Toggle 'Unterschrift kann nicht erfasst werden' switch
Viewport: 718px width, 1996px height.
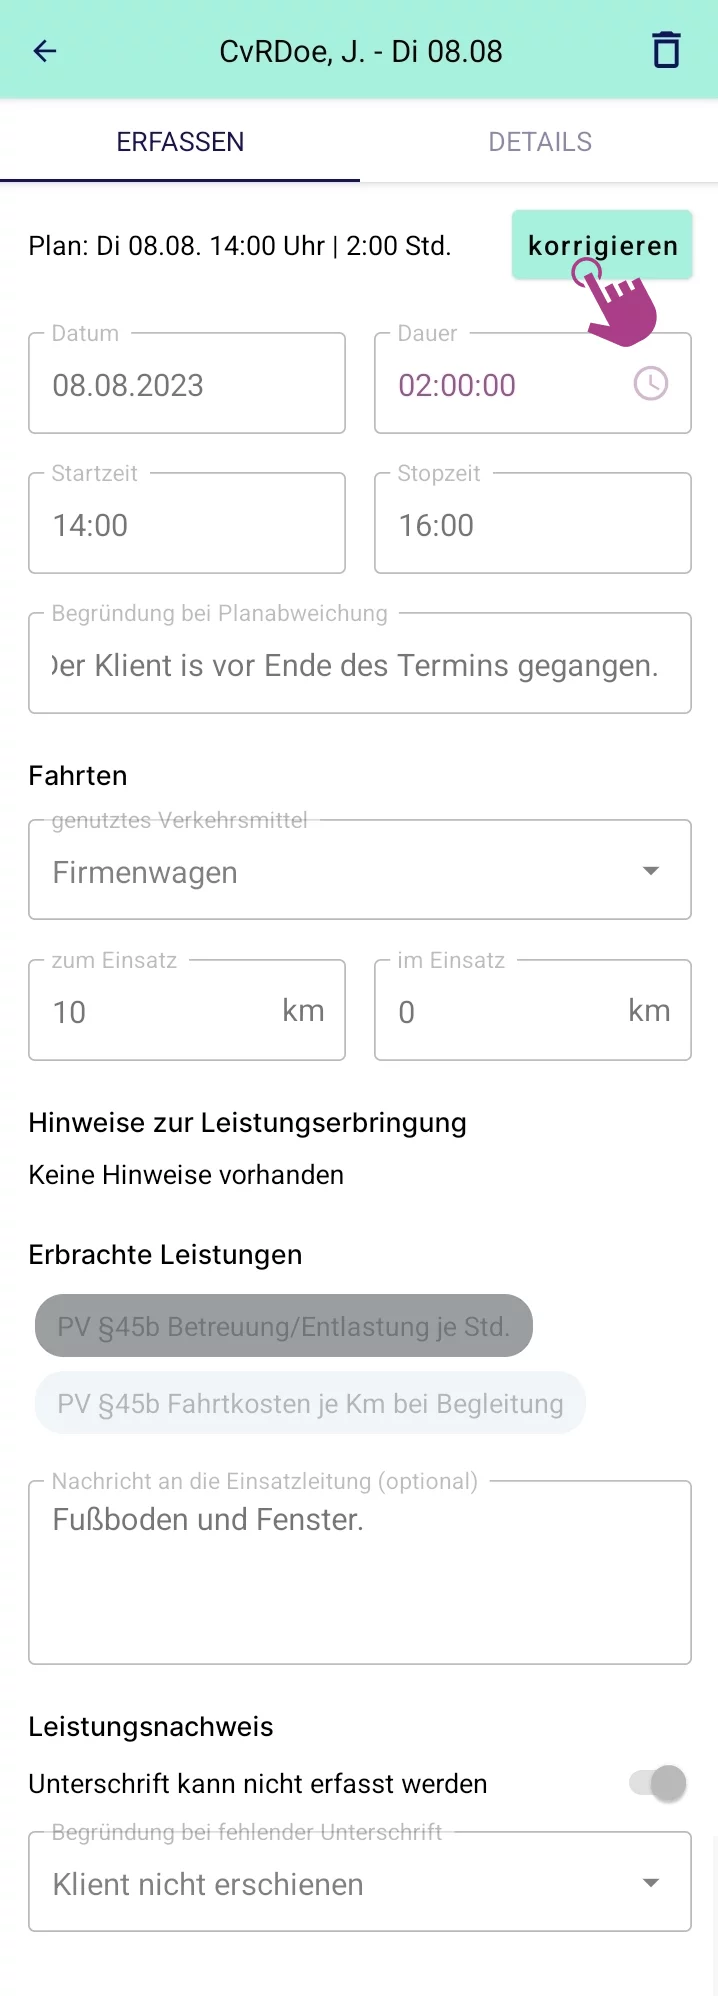658,1783
